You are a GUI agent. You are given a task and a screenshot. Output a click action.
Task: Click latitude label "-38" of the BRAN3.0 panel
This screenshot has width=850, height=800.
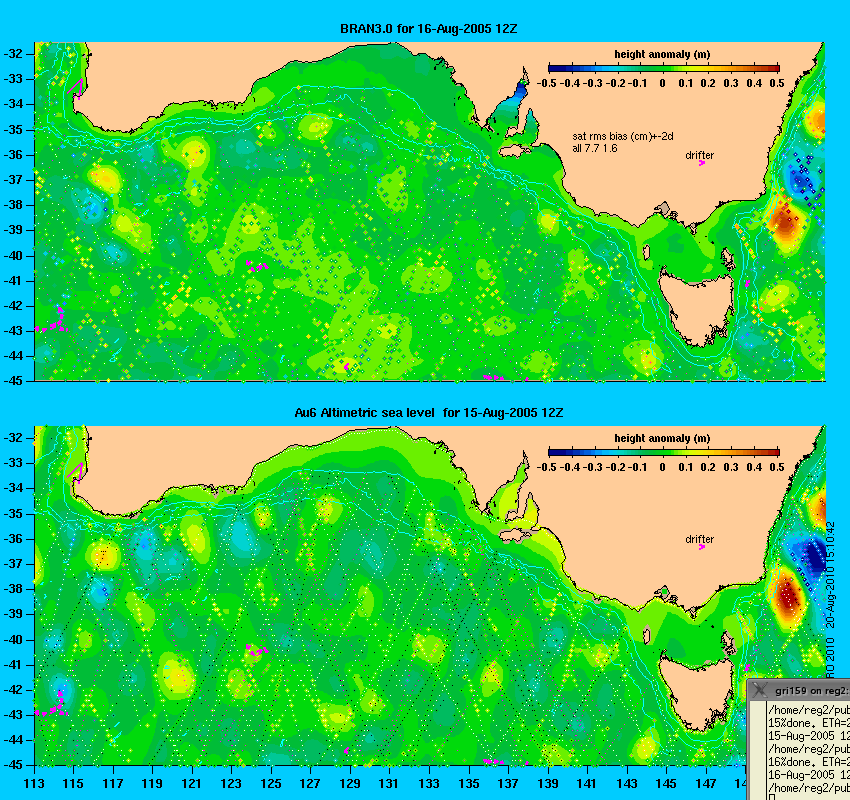pyautogui.click(x=13, y=205)
